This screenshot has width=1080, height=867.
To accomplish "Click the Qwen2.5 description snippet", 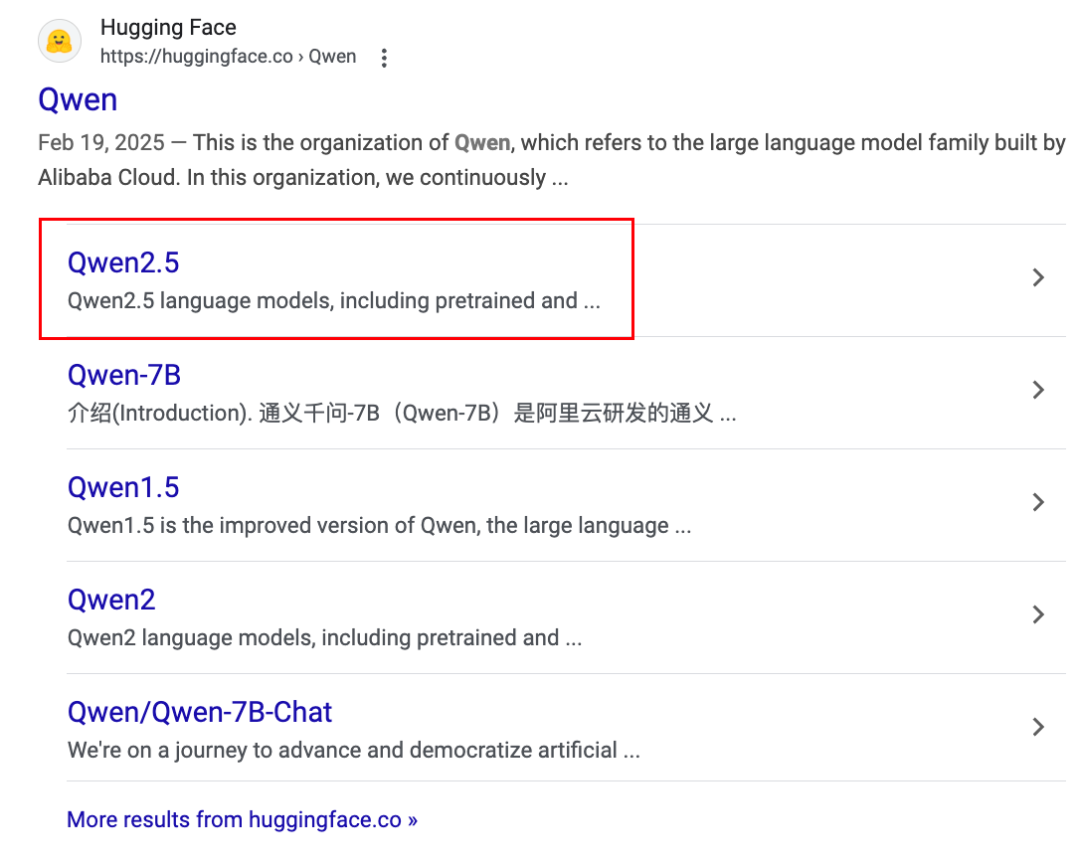I will pos(334,301).
